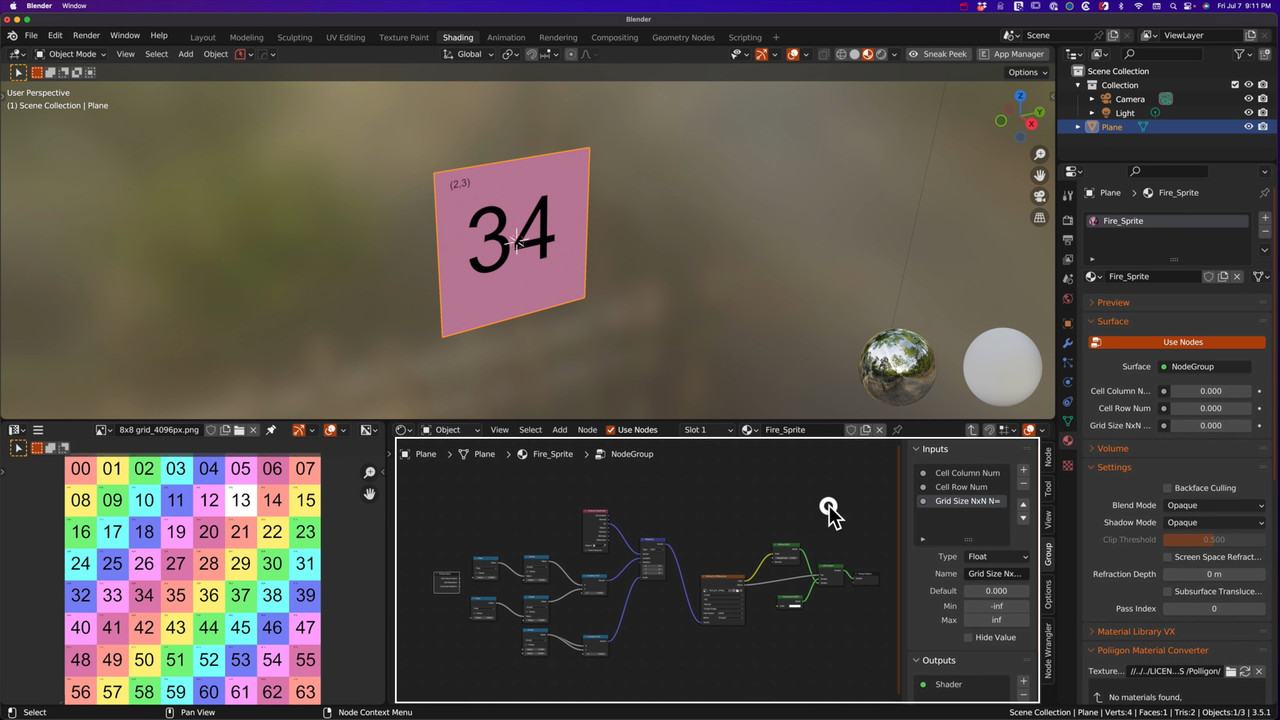This screenshot has width=1280, height=720.
Task: Click Sneak Peek button
Action: (938, 54)
